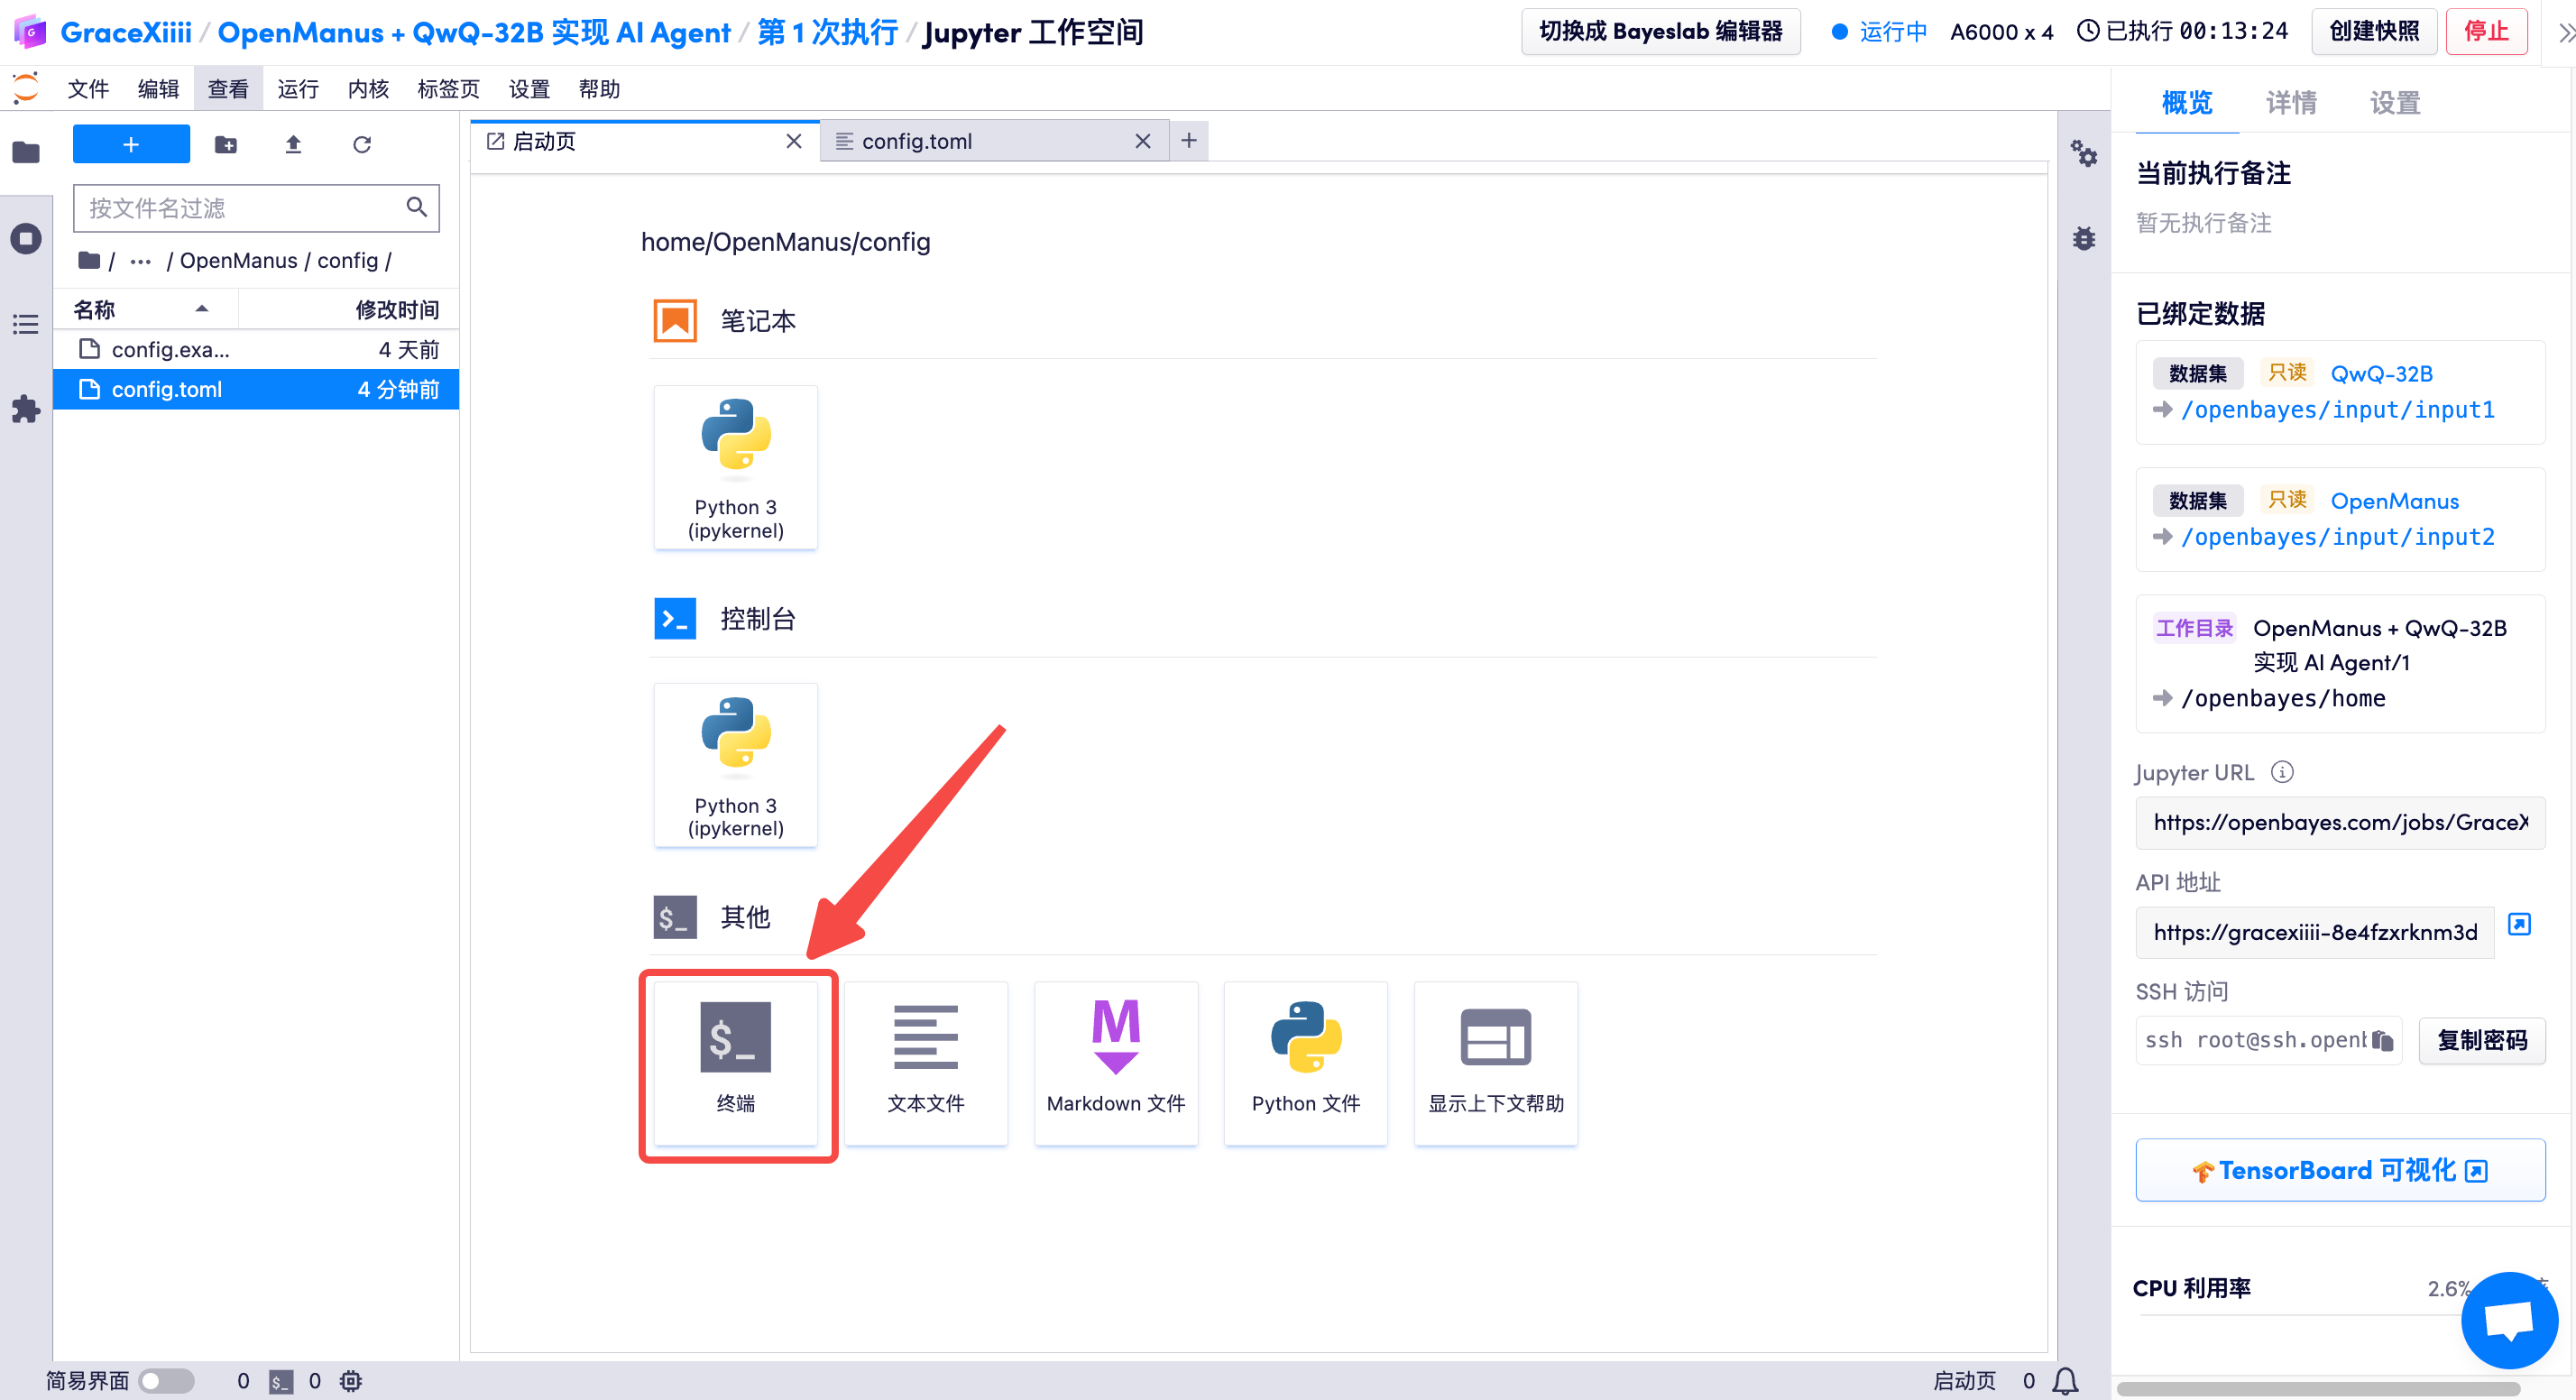2576x1400 pixels.
Task: Expand the collapsed breadcrumb ellipsis
Action: point(140,261)
